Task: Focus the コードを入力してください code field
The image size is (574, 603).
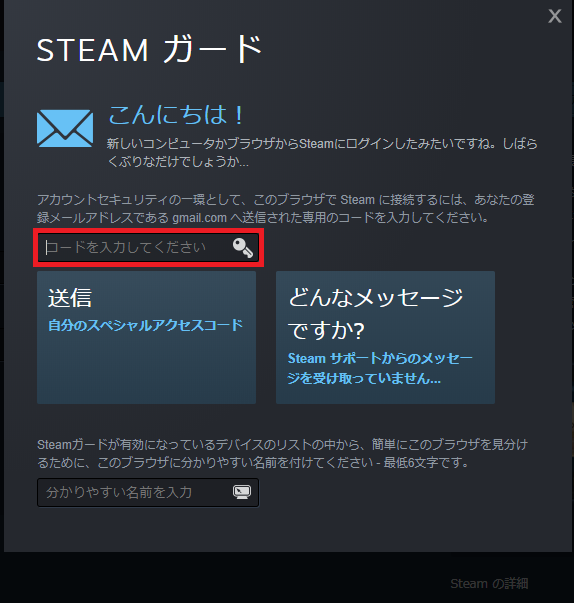Action: 148,247
